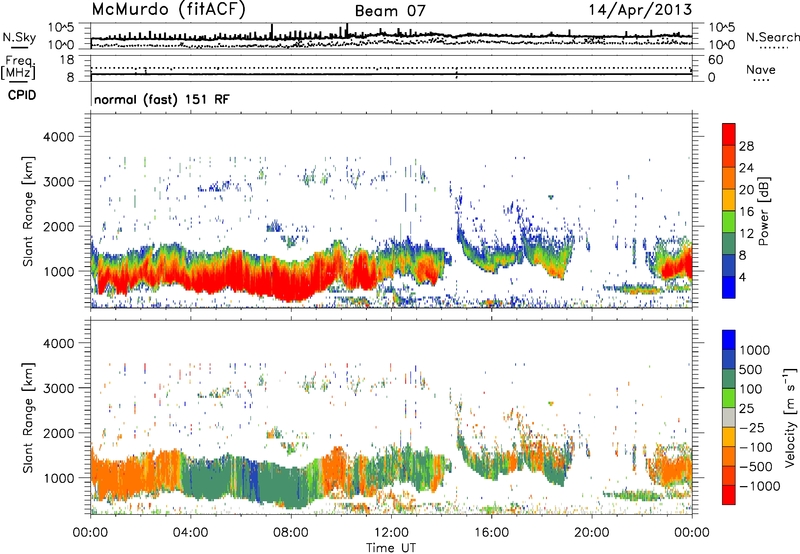This screenshot has height=554, width=800.
Task: Select the 1000 label on Velocity colorbar
Action: tap(755, 350)
